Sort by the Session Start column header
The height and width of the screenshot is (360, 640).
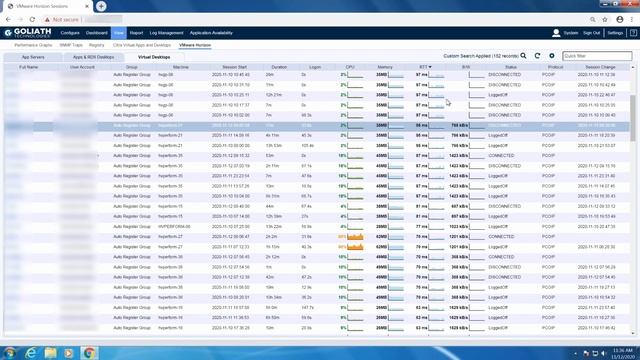coord(235,67)
